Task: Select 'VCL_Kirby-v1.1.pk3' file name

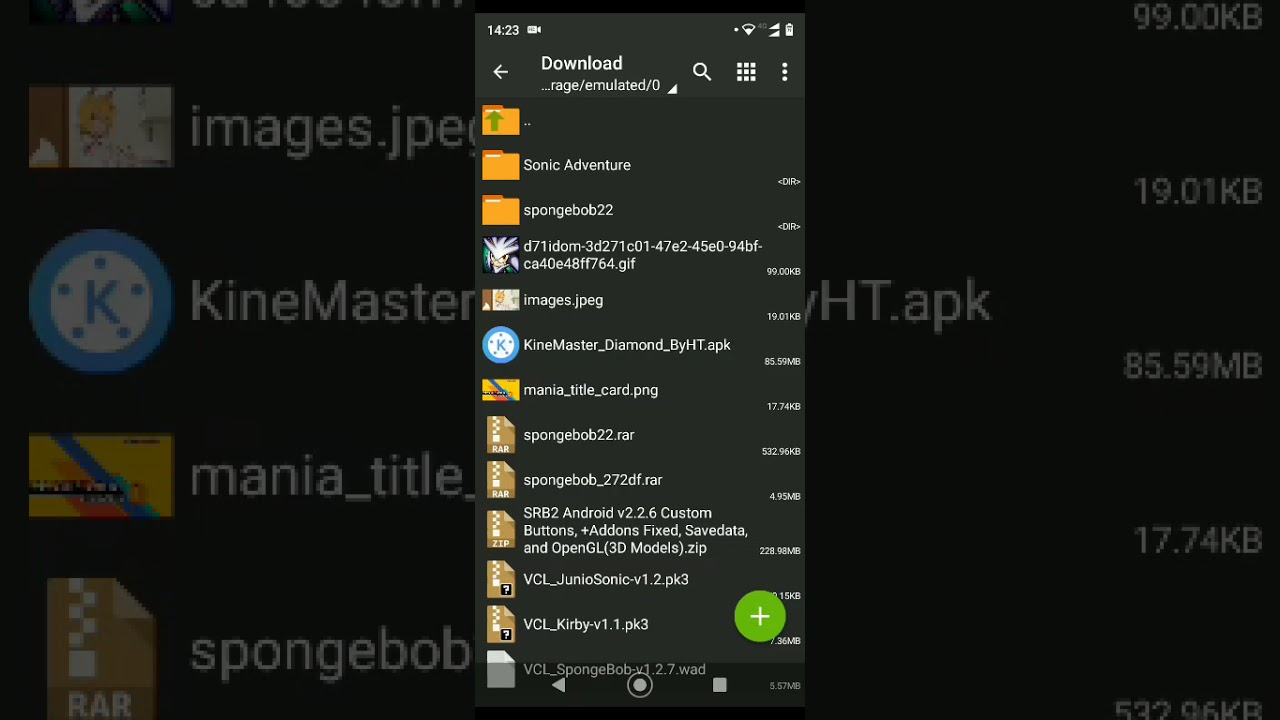Action: (586, 624)
